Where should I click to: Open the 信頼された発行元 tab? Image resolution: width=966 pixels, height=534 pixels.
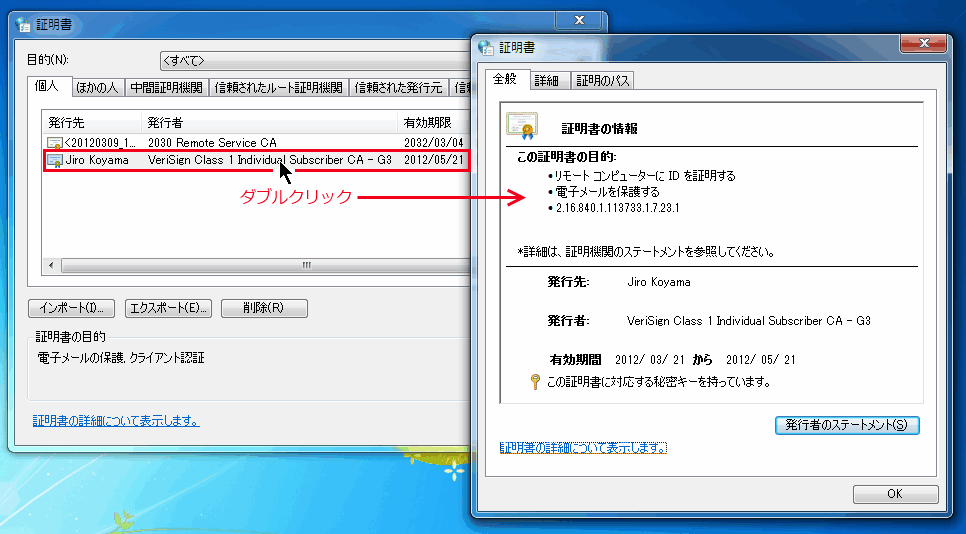[399, 88]
